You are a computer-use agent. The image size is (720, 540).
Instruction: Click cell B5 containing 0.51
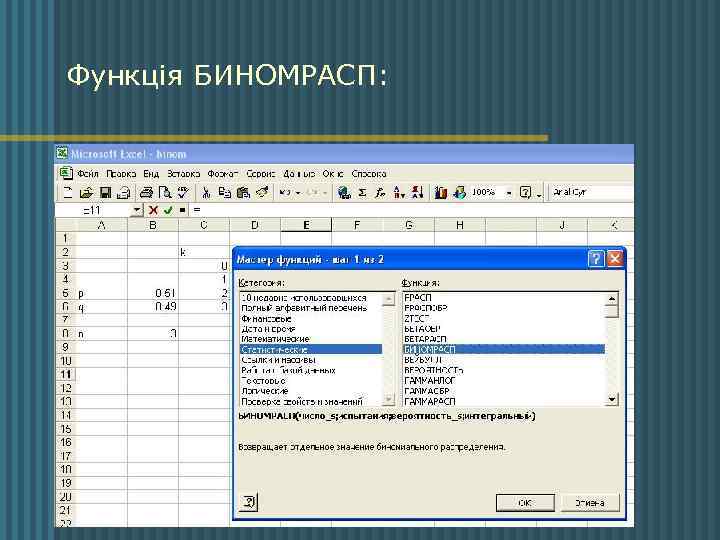pos(153,293)
